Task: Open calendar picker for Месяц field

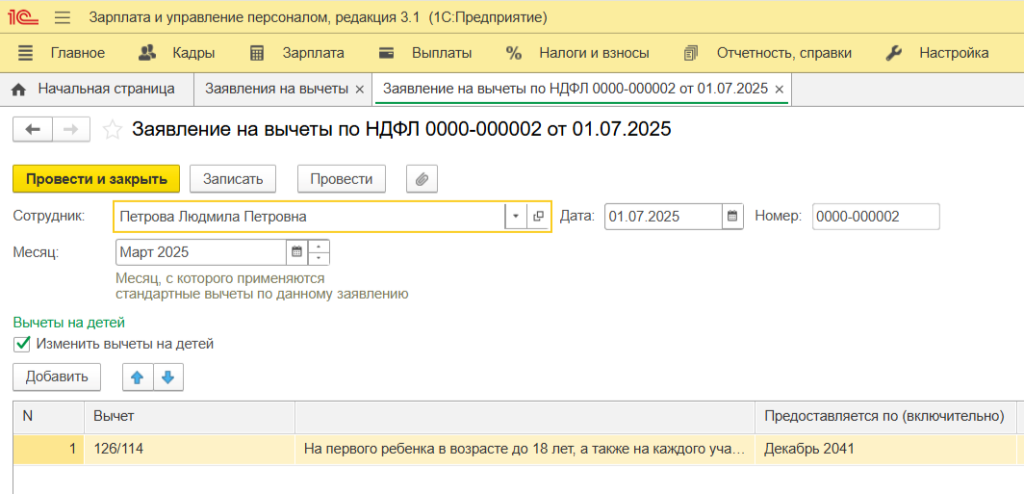Action: (296, 252)
